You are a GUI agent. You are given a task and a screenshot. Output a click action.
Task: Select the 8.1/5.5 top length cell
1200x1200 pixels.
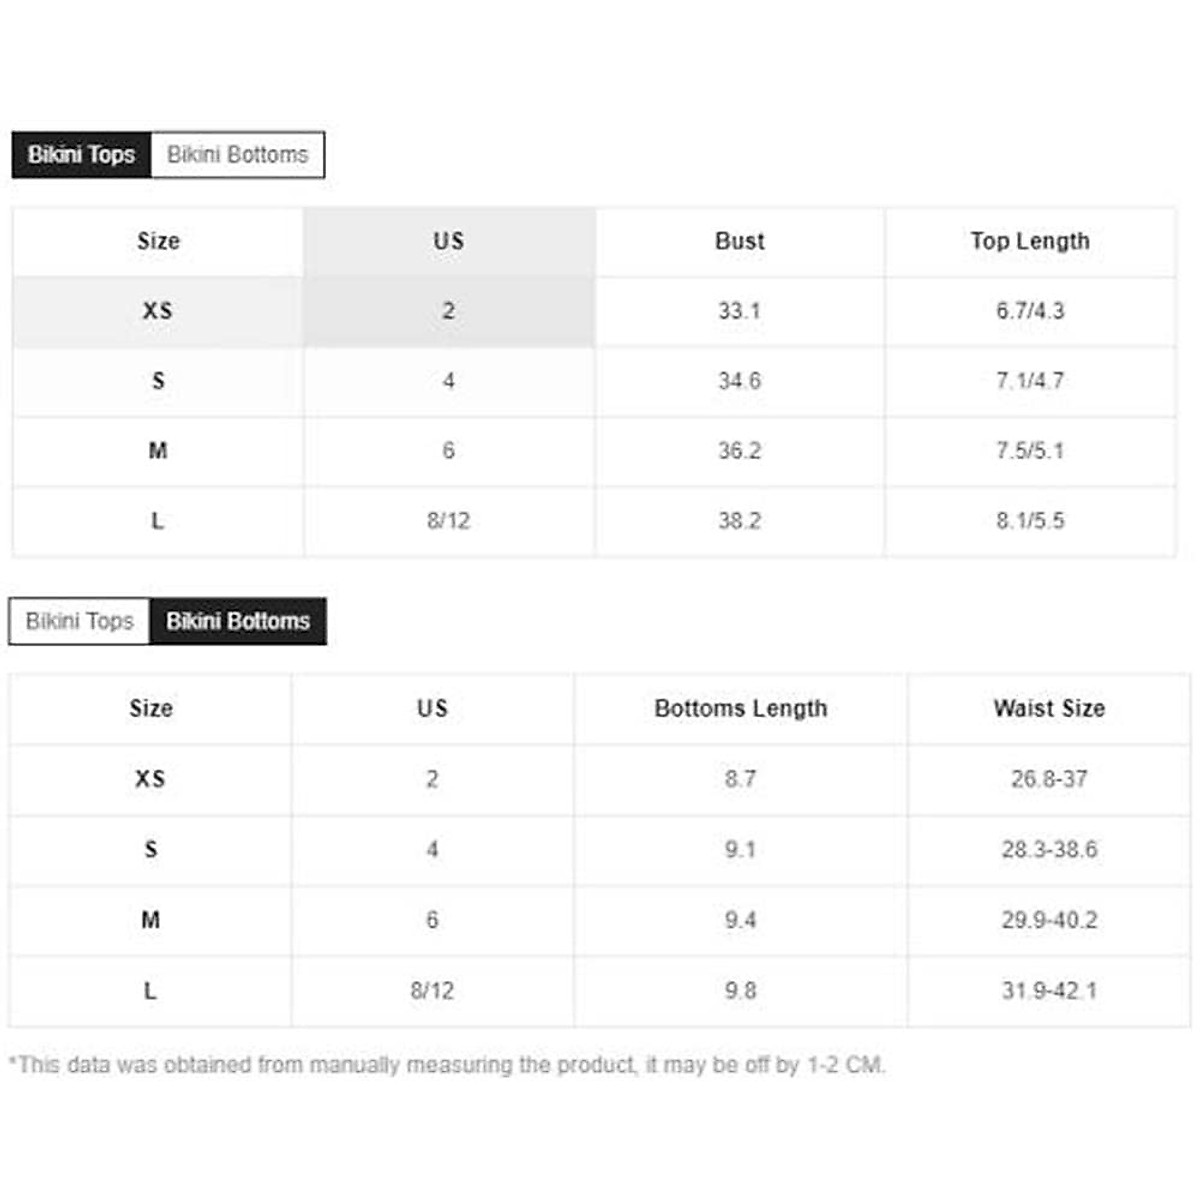(1030, 521)
